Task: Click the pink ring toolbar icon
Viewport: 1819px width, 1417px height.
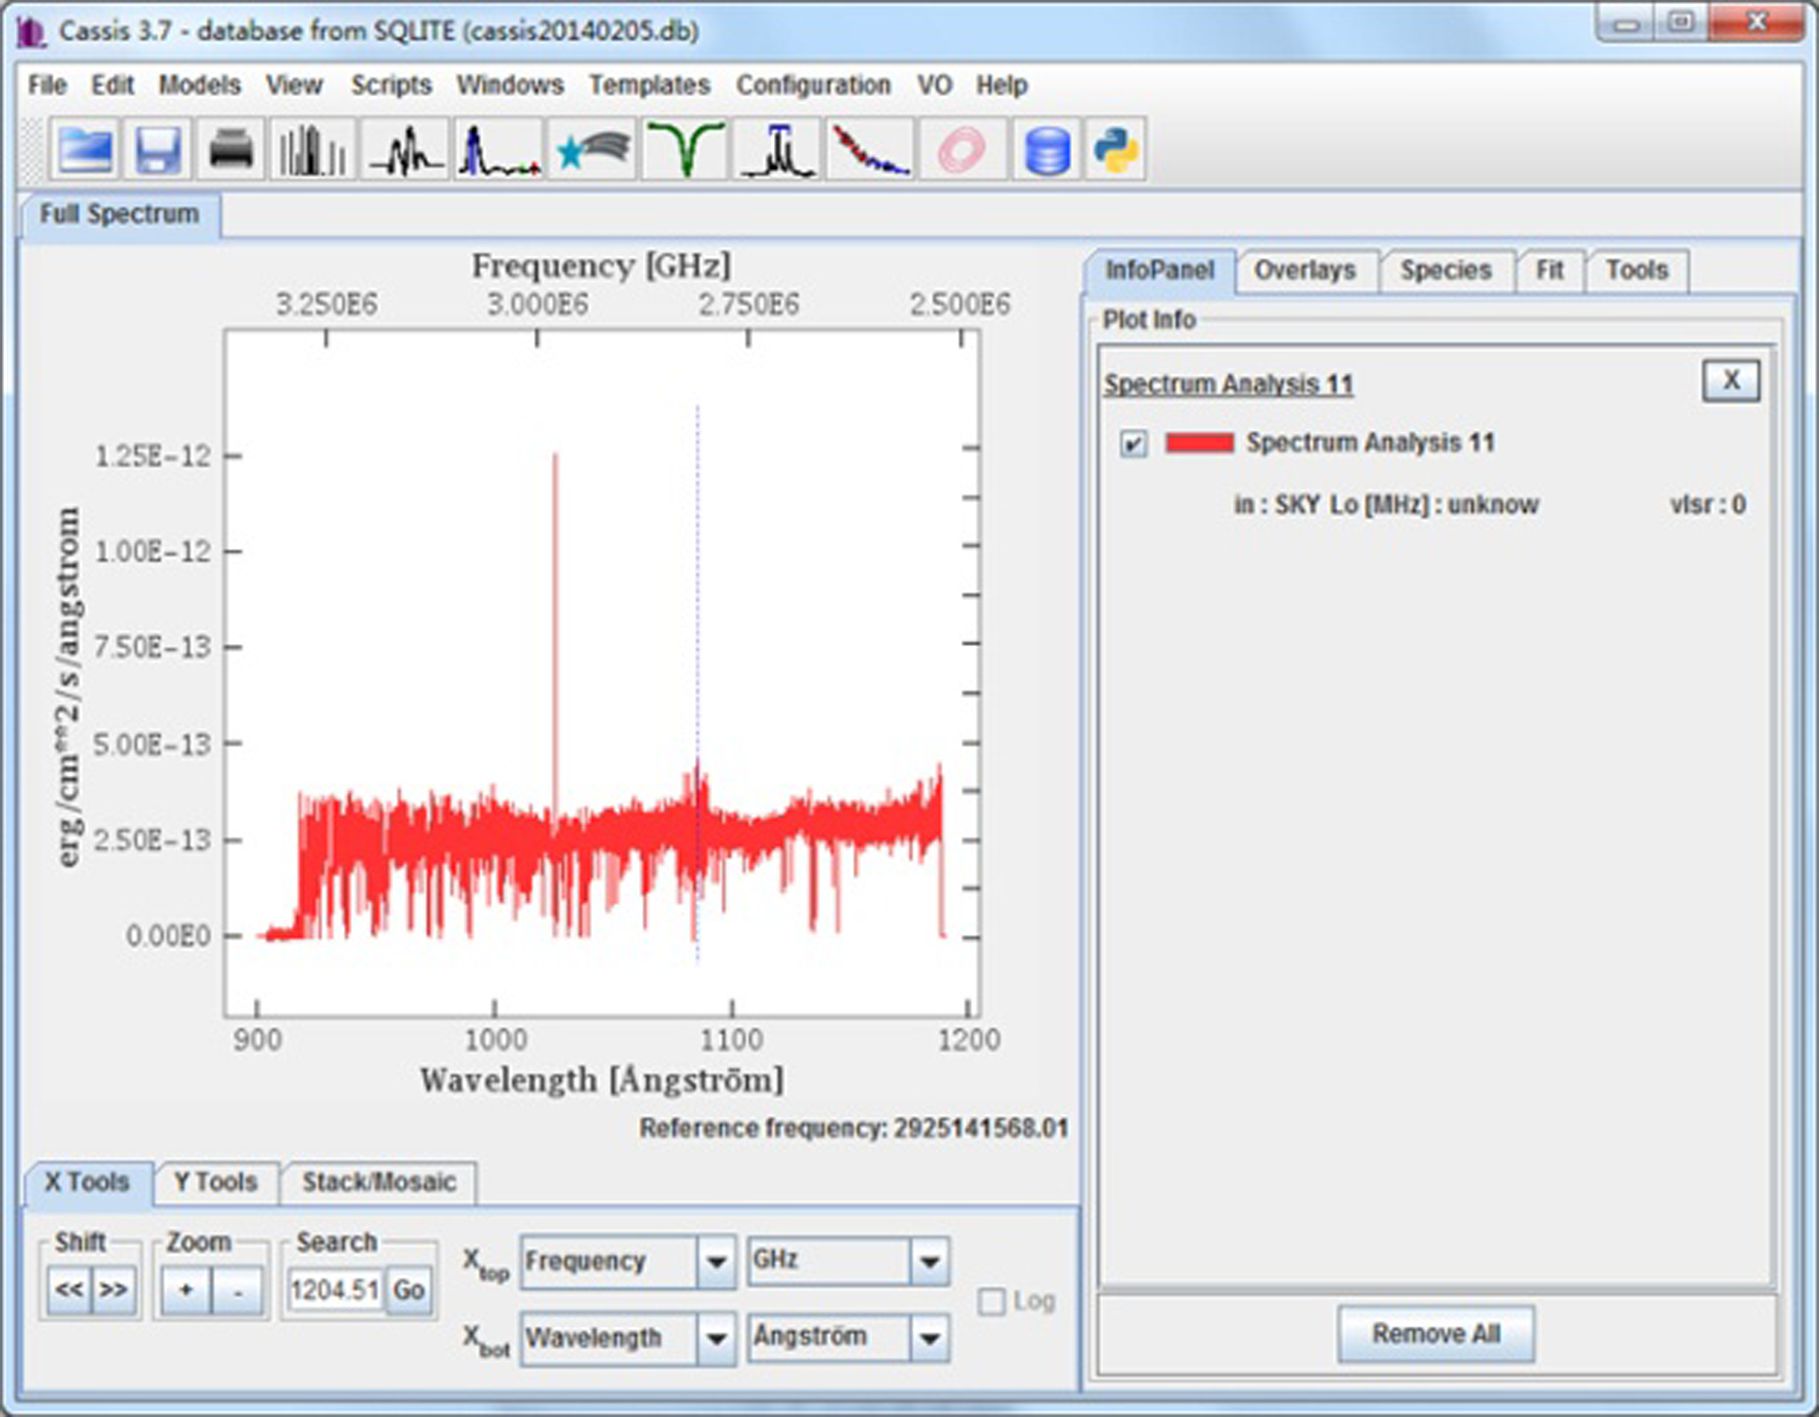Action: point(961,151)
